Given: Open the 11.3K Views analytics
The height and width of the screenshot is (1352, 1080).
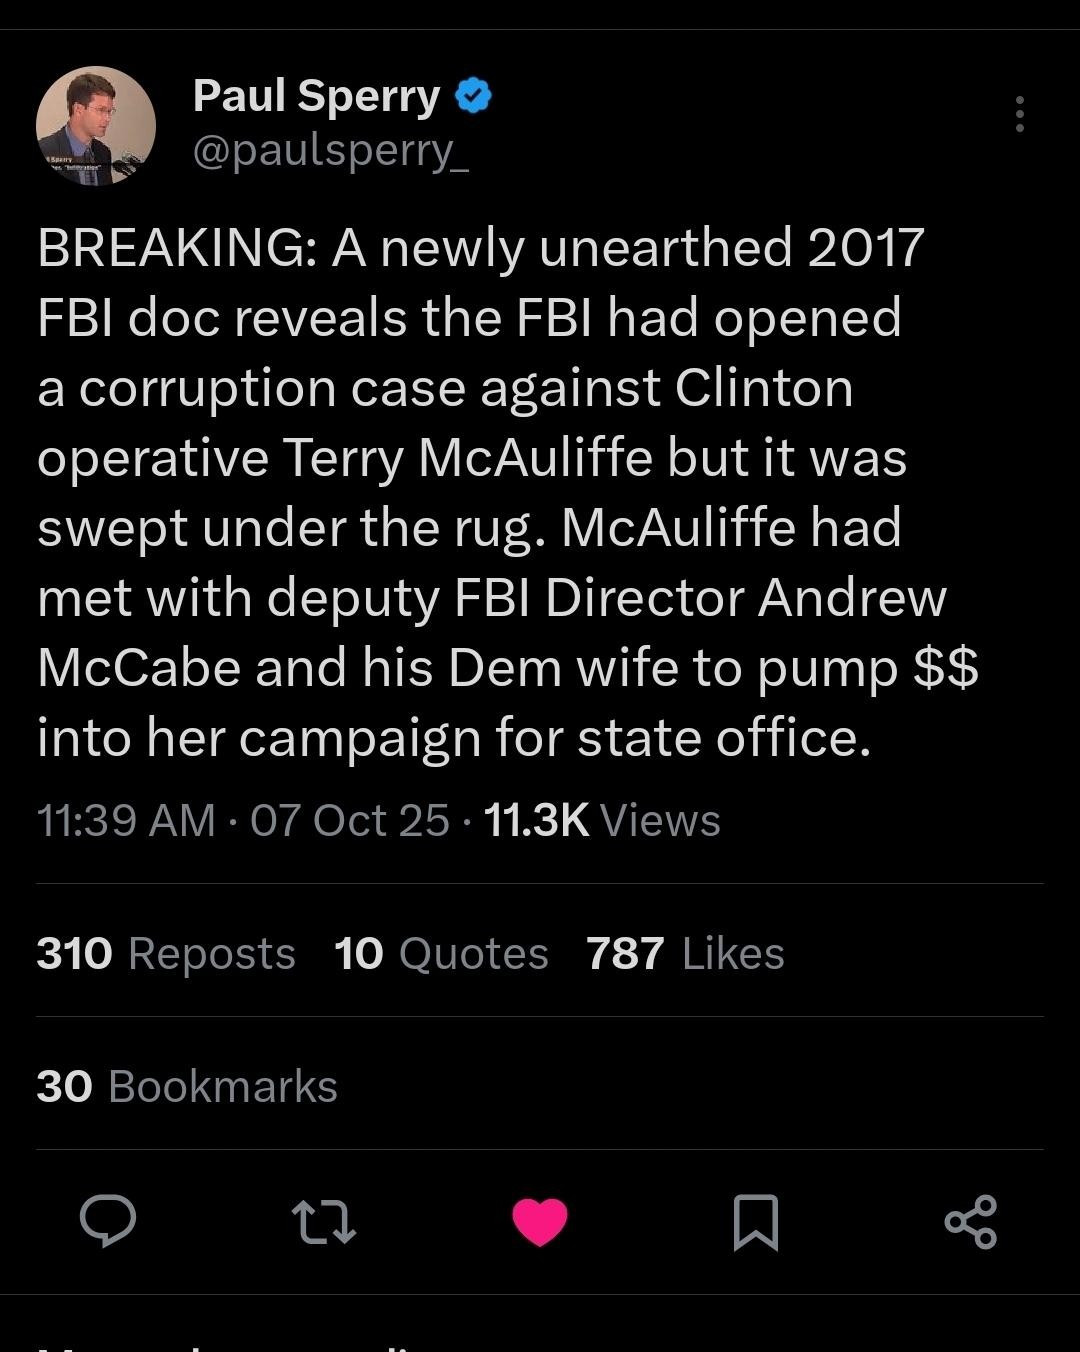Looking at the screenshot, I should coord(601,820).
